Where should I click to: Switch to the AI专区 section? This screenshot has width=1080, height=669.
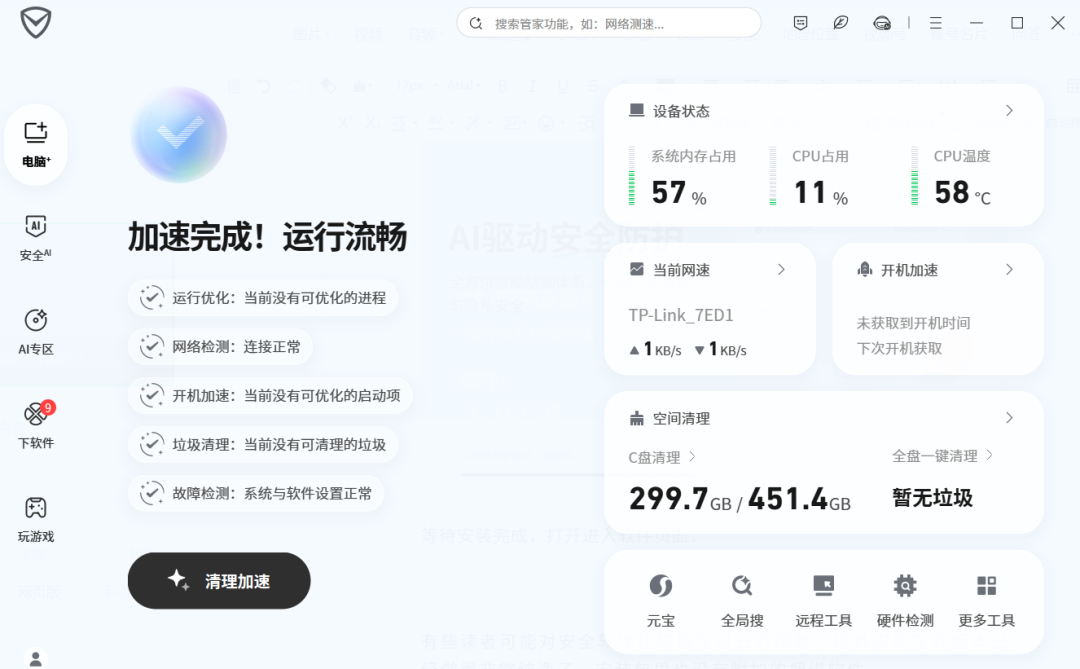coord(35,333)
